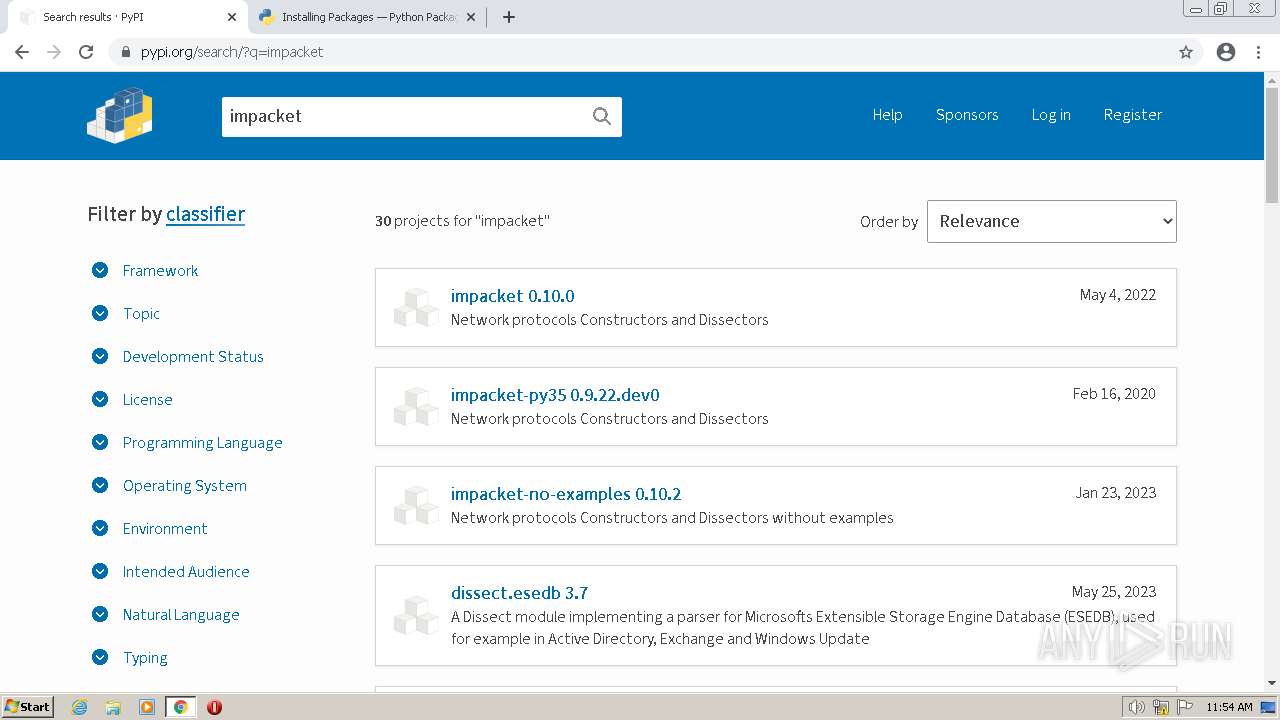Click the May 4, 2022 date
The width and height of the screenshot is (1280, 720).
(x=1118, y=295)
